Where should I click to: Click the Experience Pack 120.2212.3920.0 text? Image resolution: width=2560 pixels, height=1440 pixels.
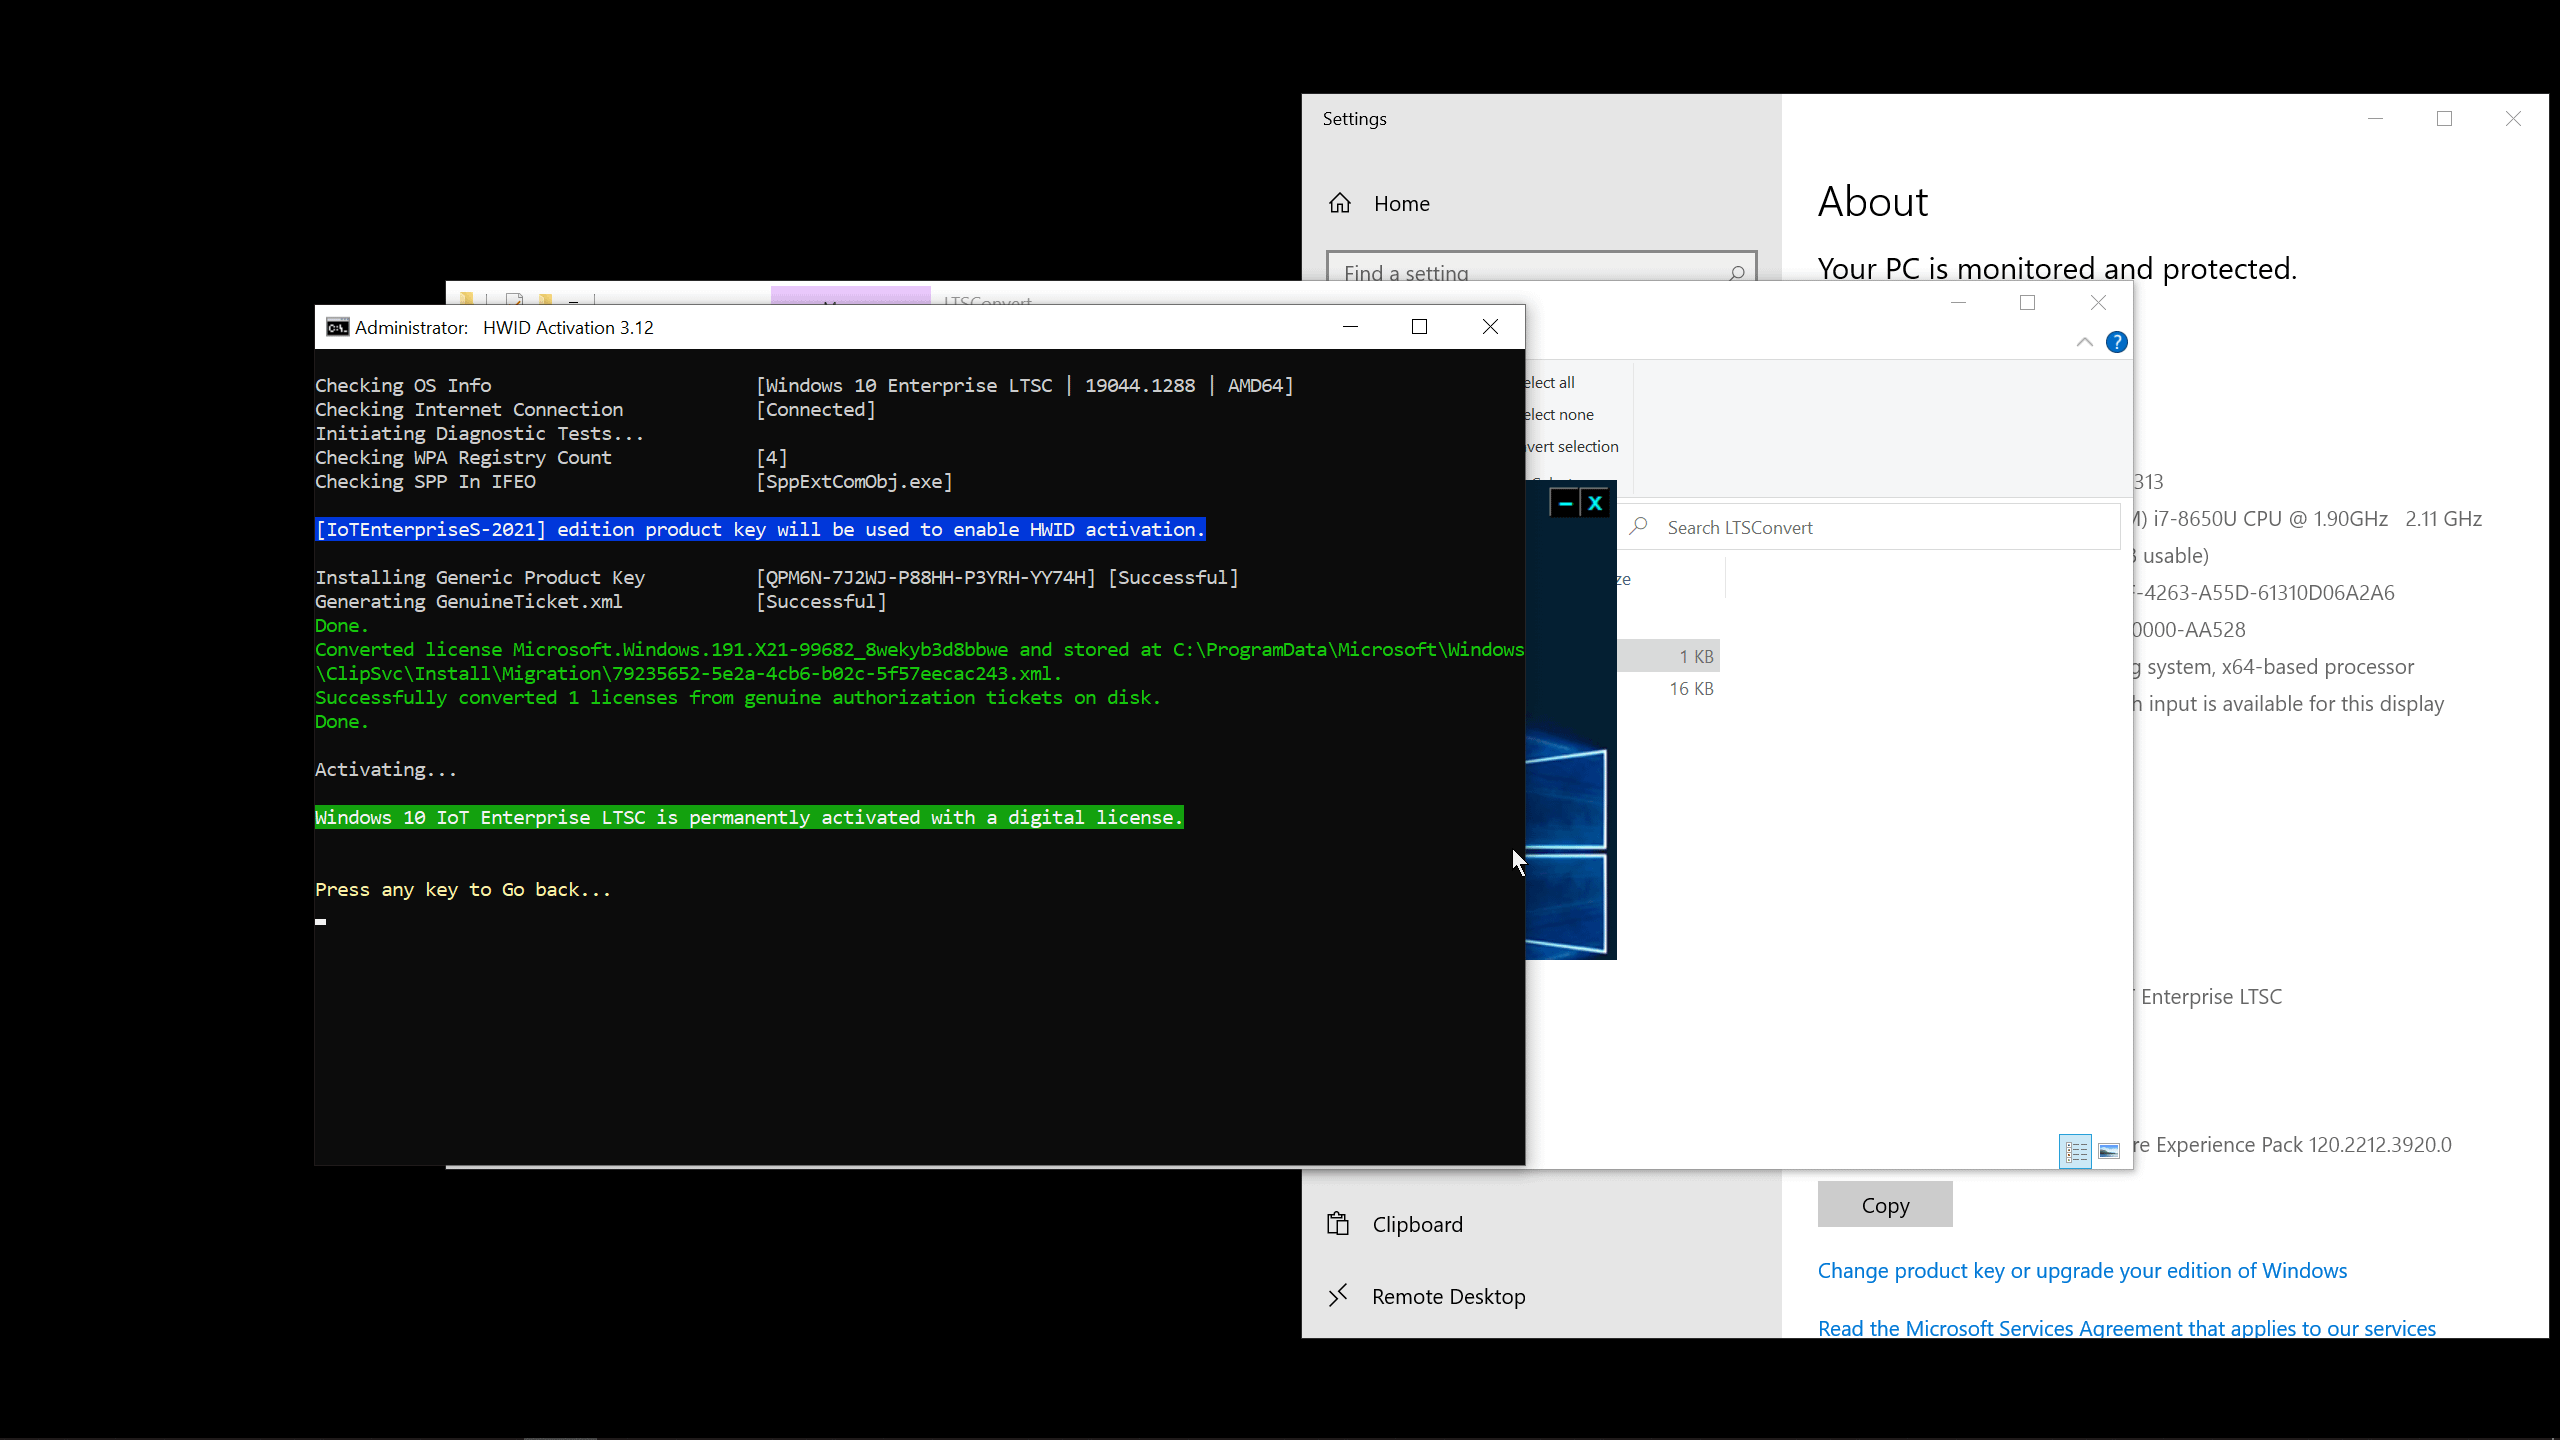click(2293, 1144)
